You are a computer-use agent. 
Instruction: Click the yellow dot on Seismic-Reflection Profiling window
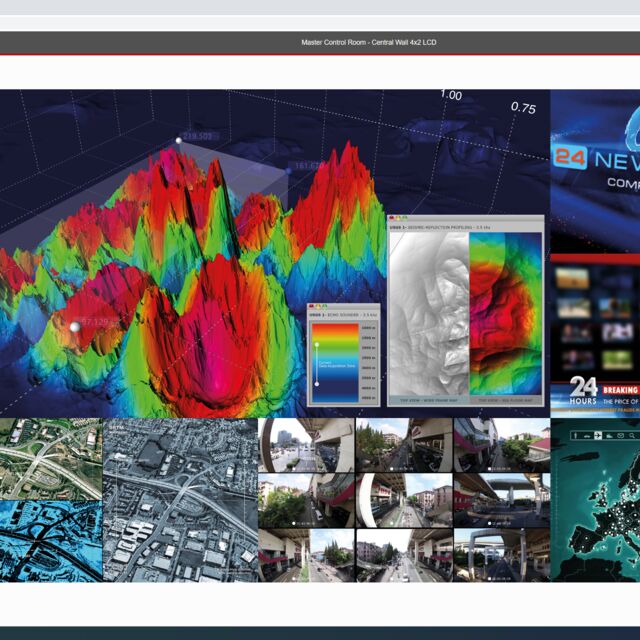pos(398,219)
